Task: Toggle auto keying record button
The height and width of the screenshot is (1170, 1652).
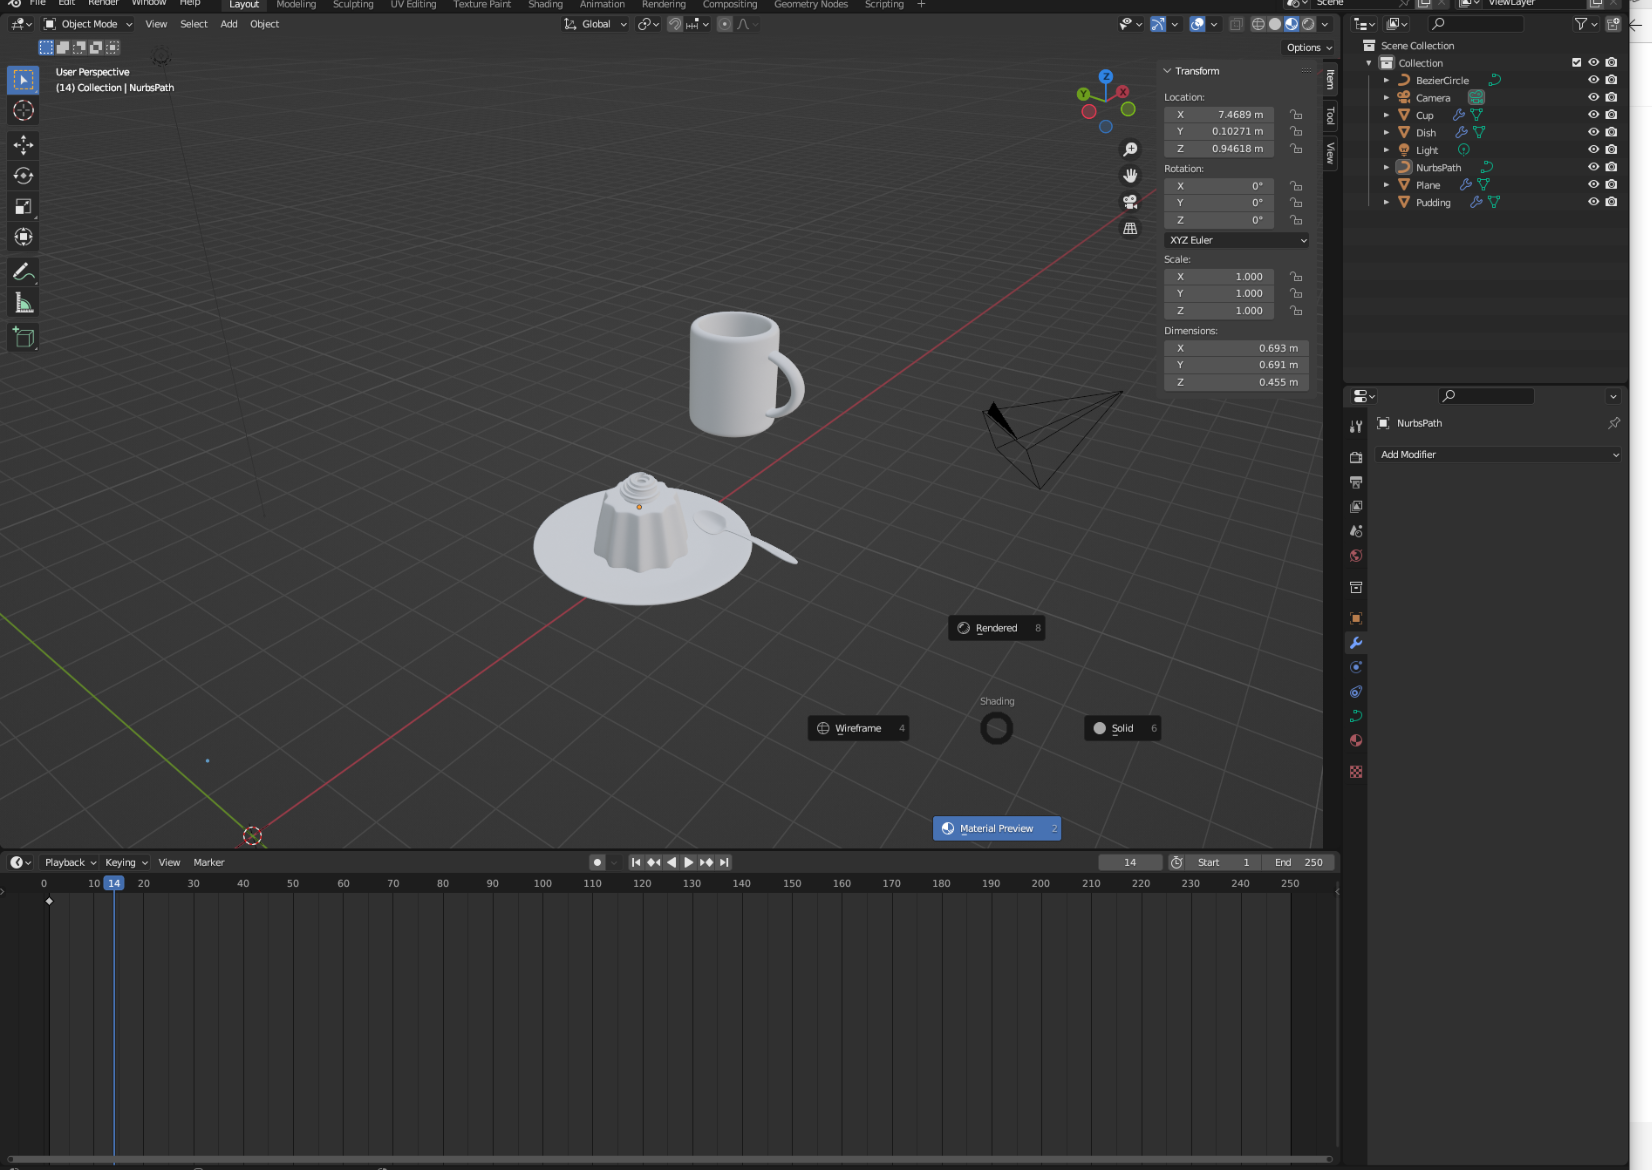Action: click(x=597, y=862)
